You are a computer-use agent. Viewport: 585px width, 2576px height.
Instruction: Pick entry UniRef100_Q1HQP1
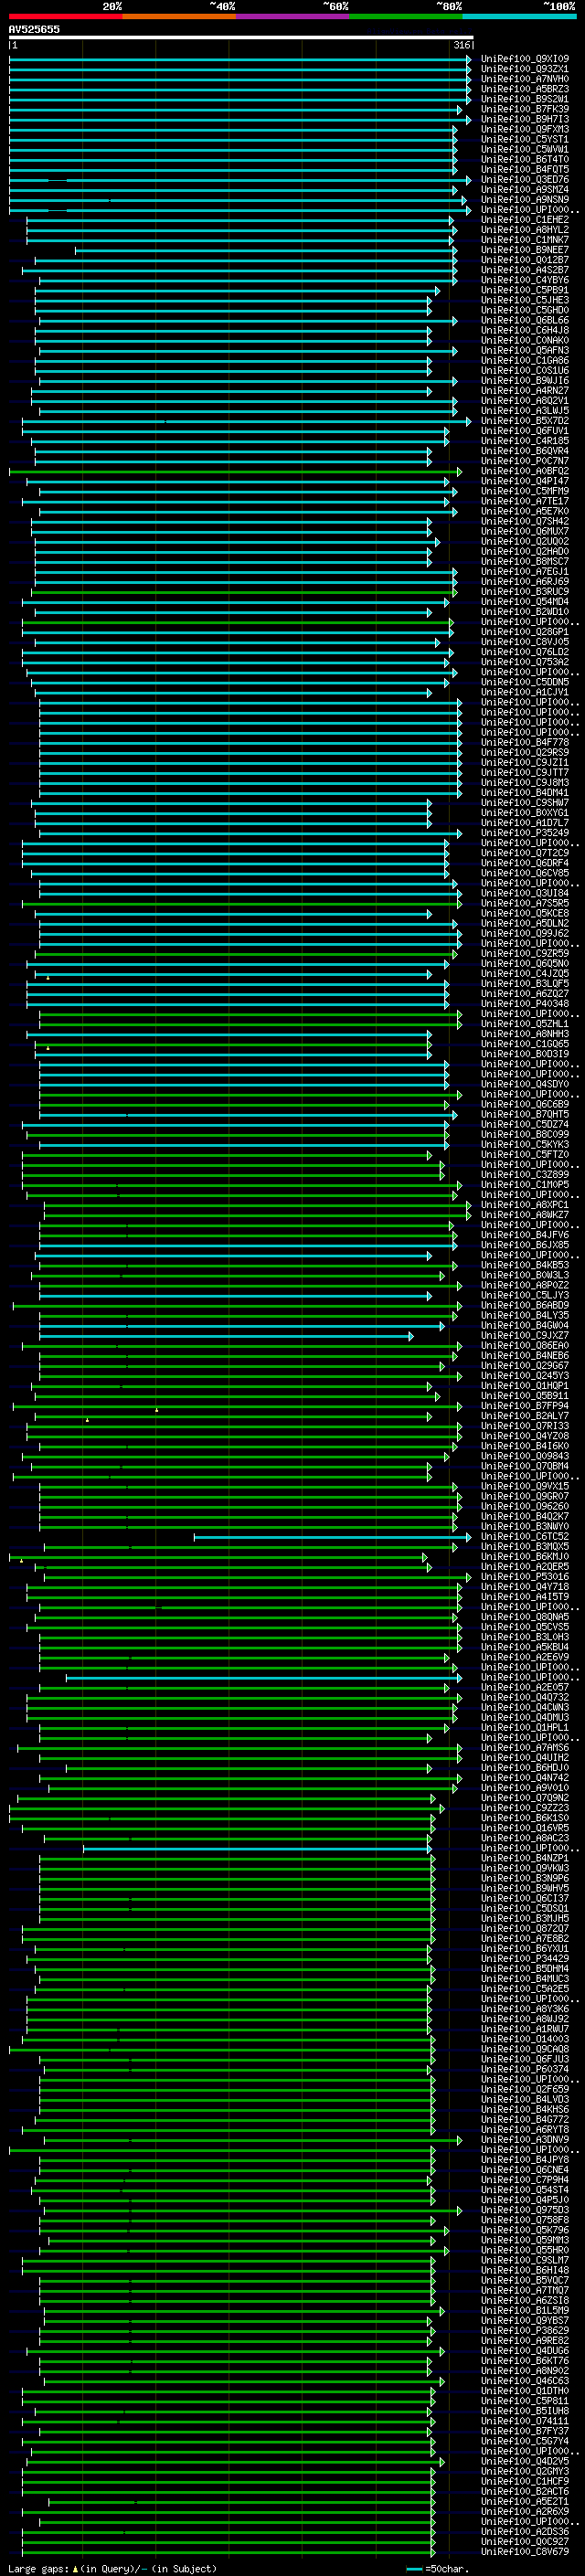(x=525, y=1386)
